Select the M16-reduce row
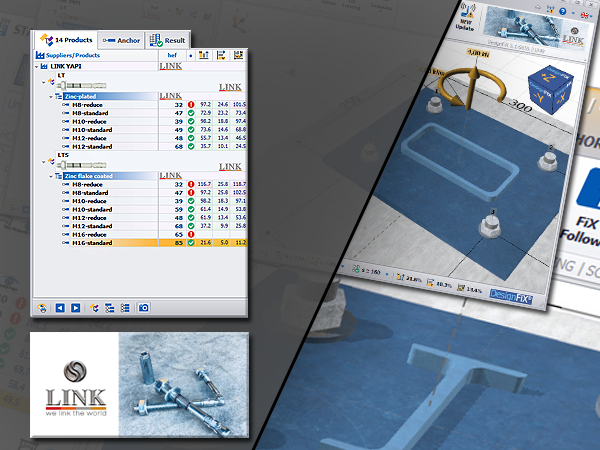Image resolution: width=600 pixels, height=450 pixels. tap(154, 235)
